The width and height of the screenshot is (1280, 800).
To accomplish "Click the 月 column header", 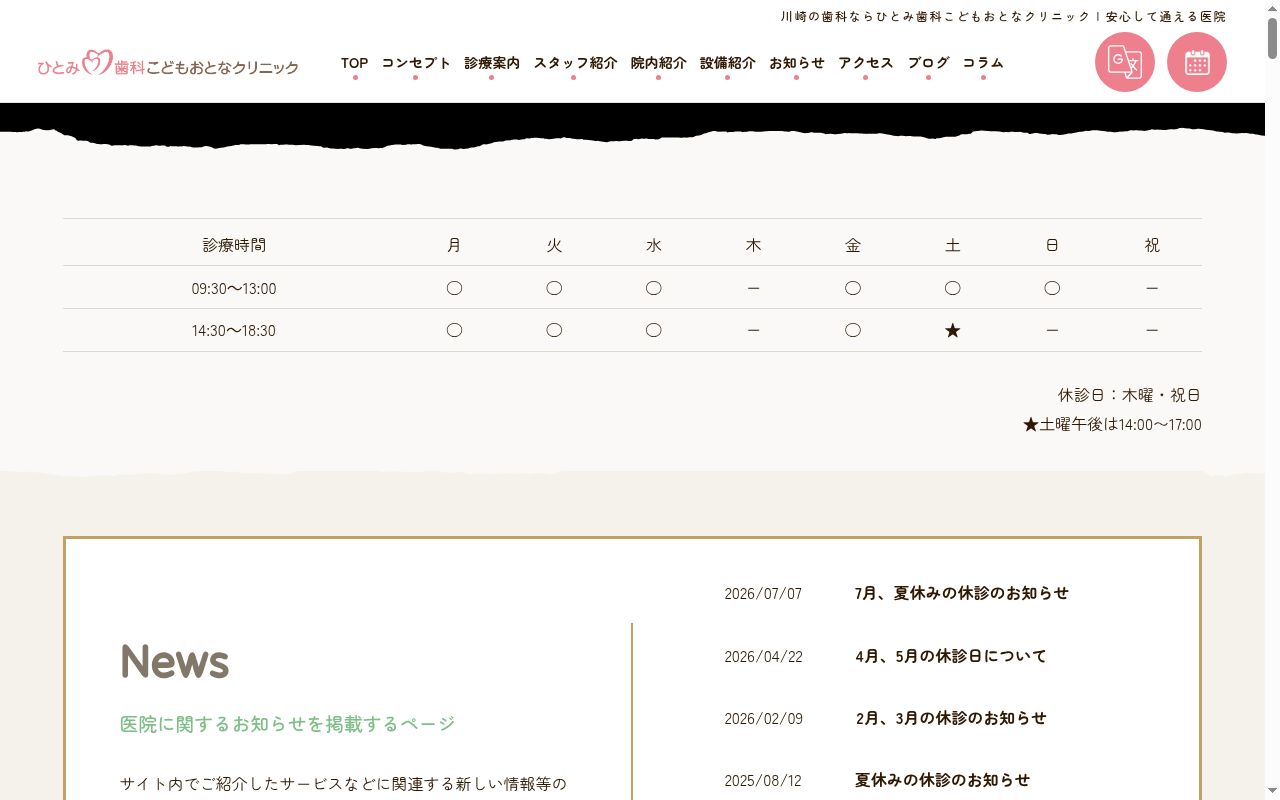I will [454, 245].
